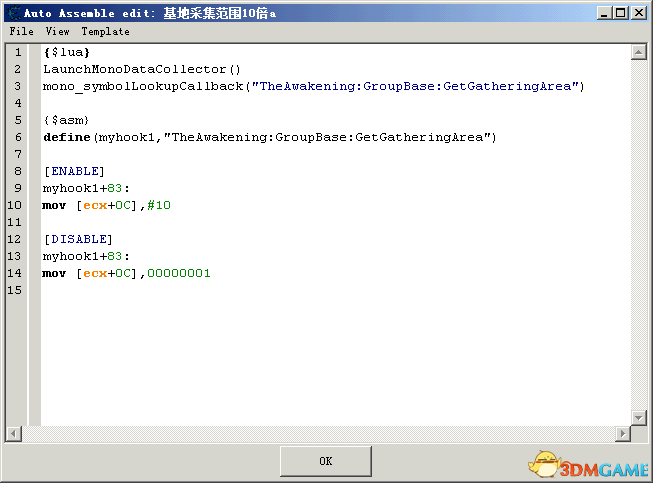Click the 00000001 value on line 14
The image size is (653, 483).
click(179, 273)
